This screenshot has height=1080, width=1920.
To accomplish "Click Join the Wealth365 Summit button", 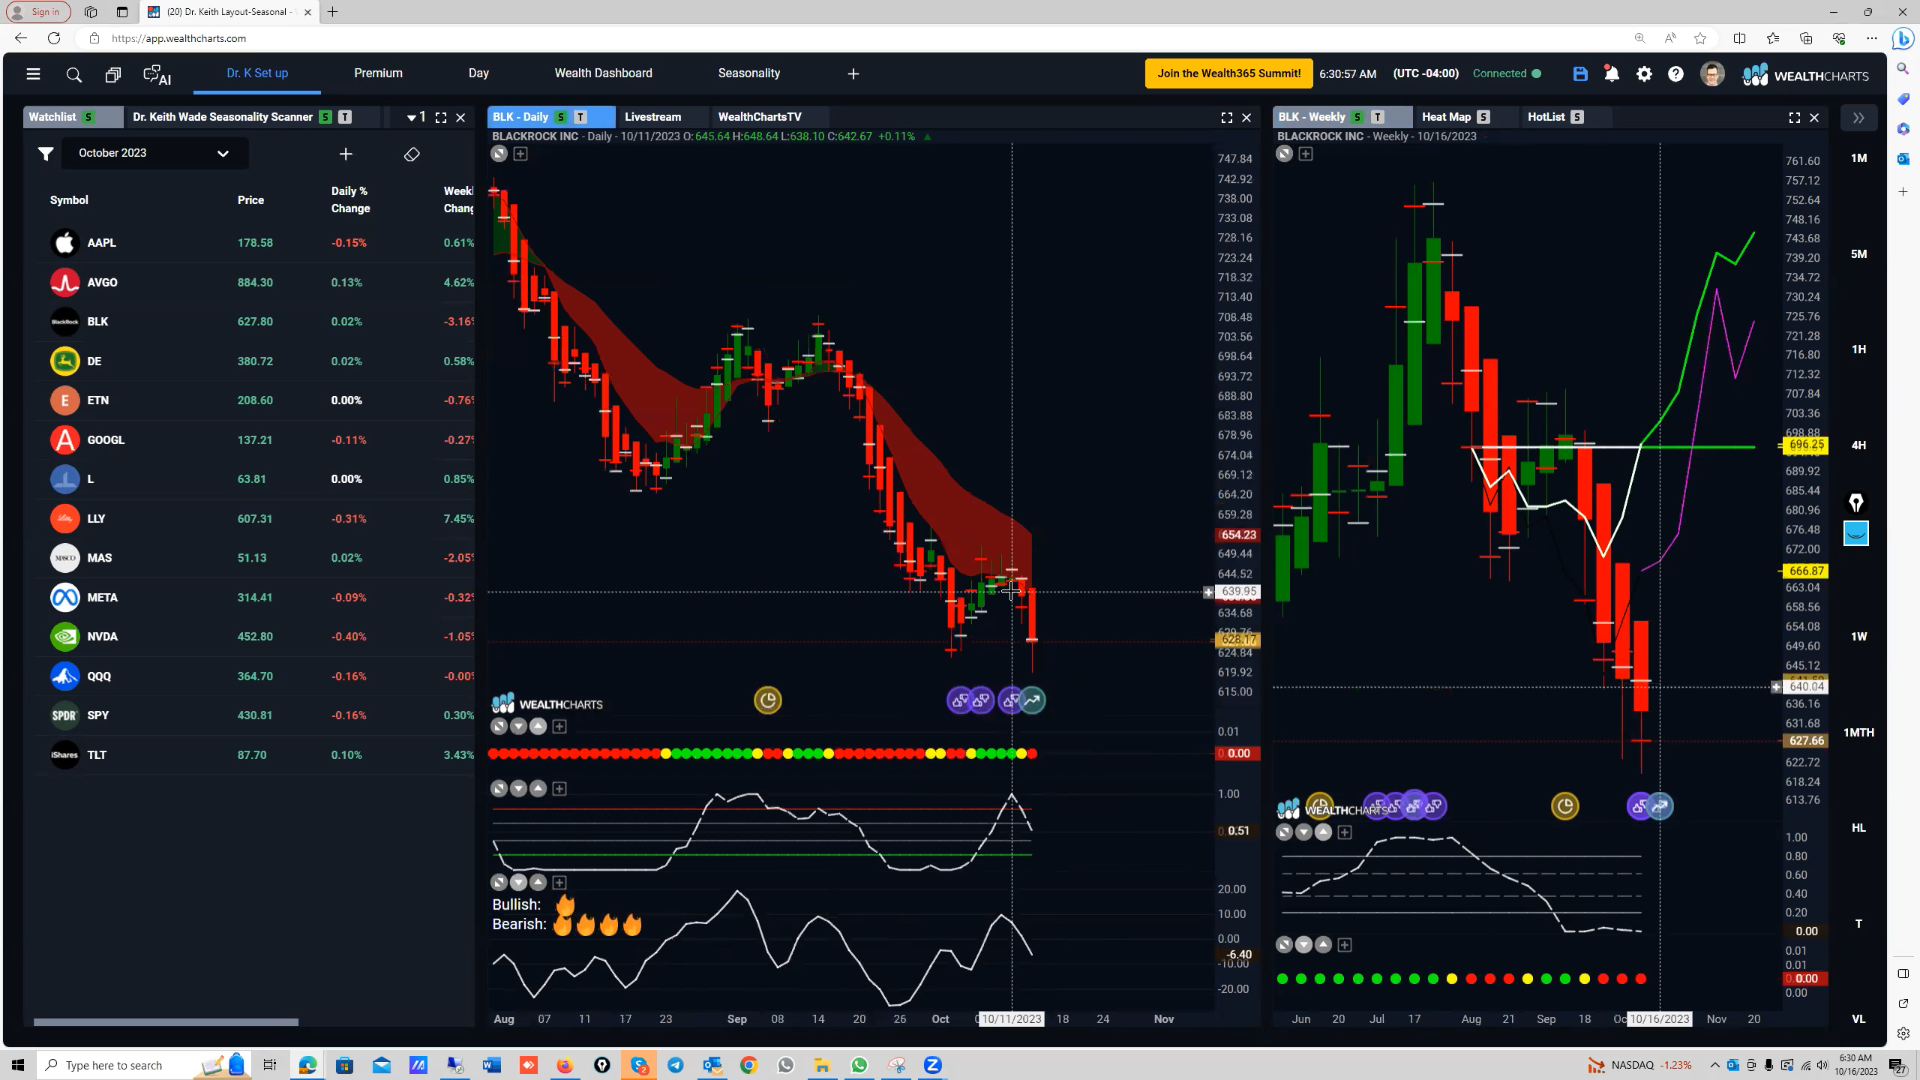I will (x=1229, y=74).
